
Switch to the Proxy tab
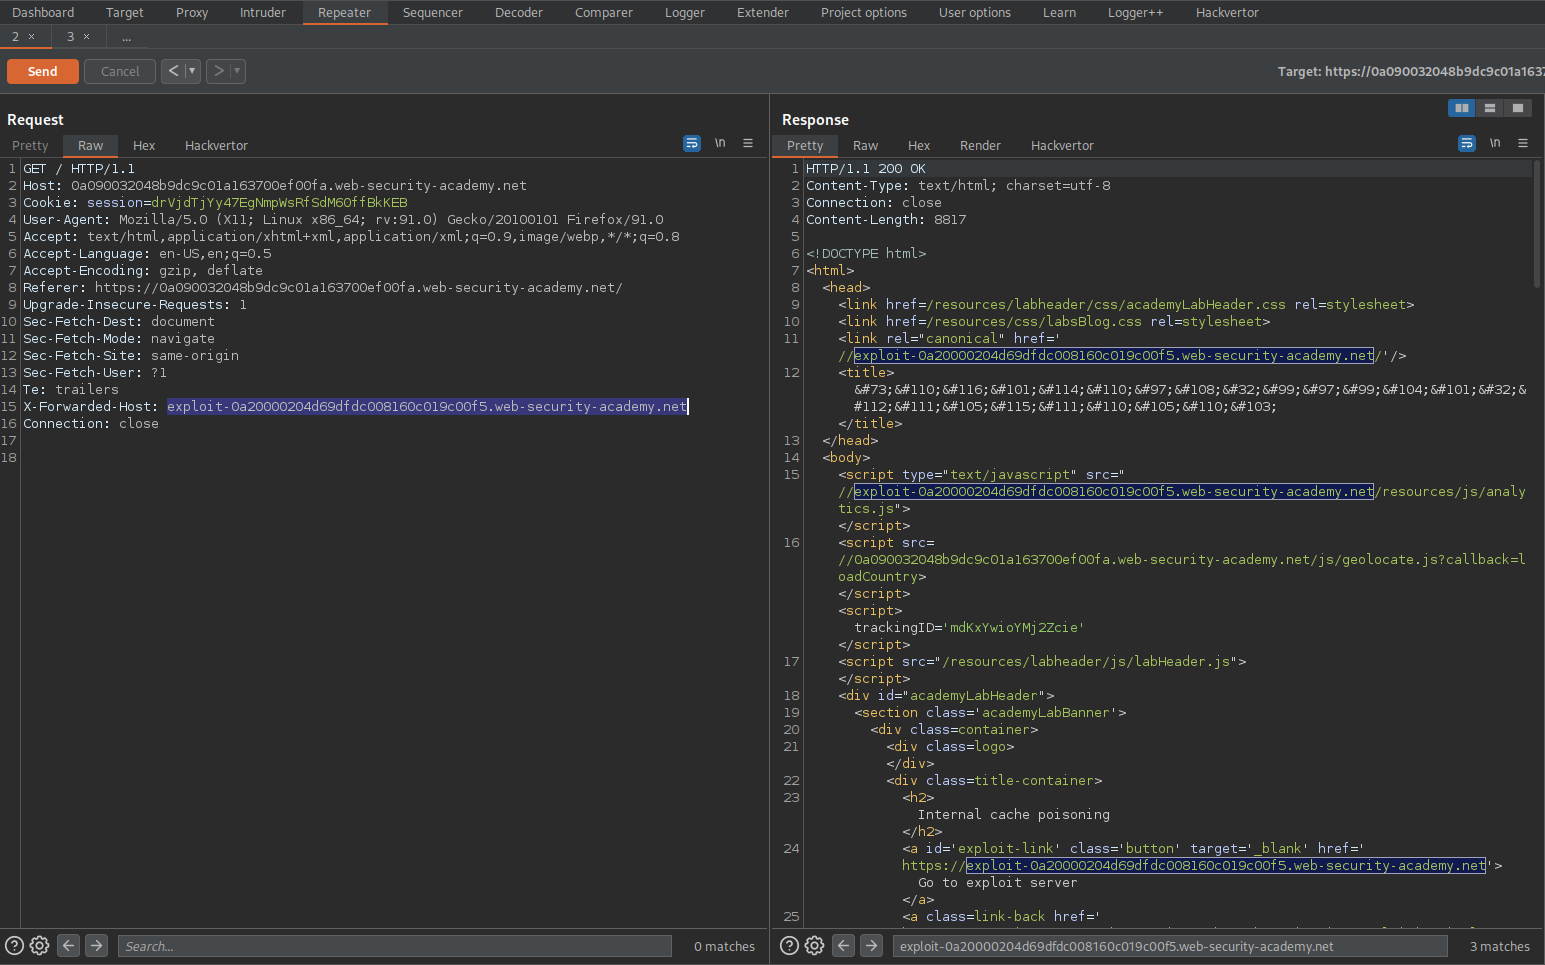[x=192, y=13]
